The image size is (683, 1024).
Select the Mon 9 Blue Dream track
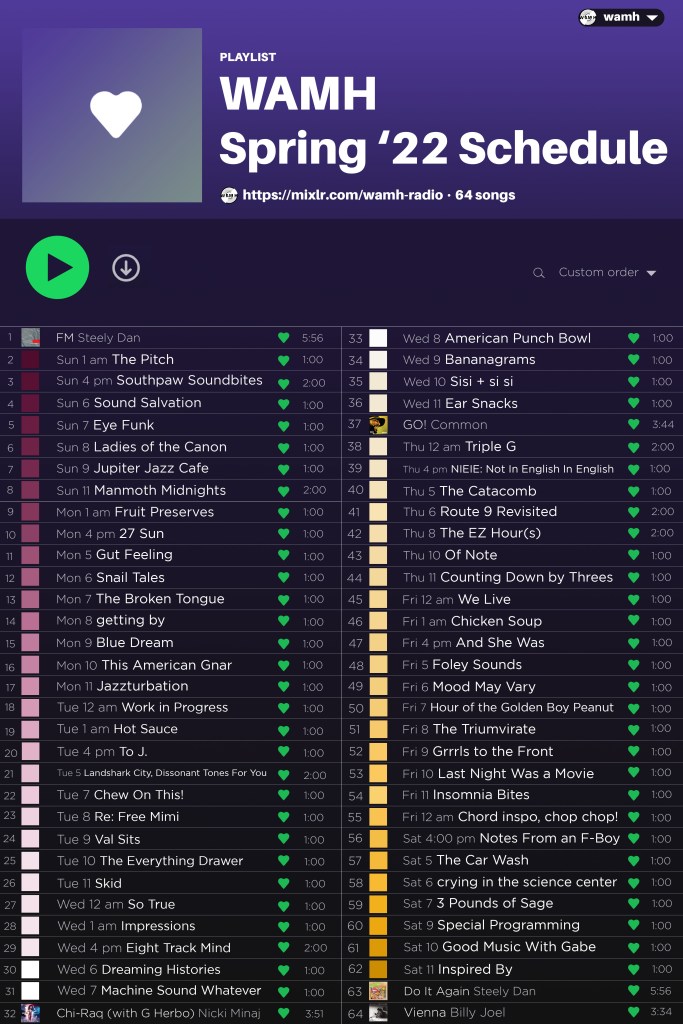tap(135, 643)
